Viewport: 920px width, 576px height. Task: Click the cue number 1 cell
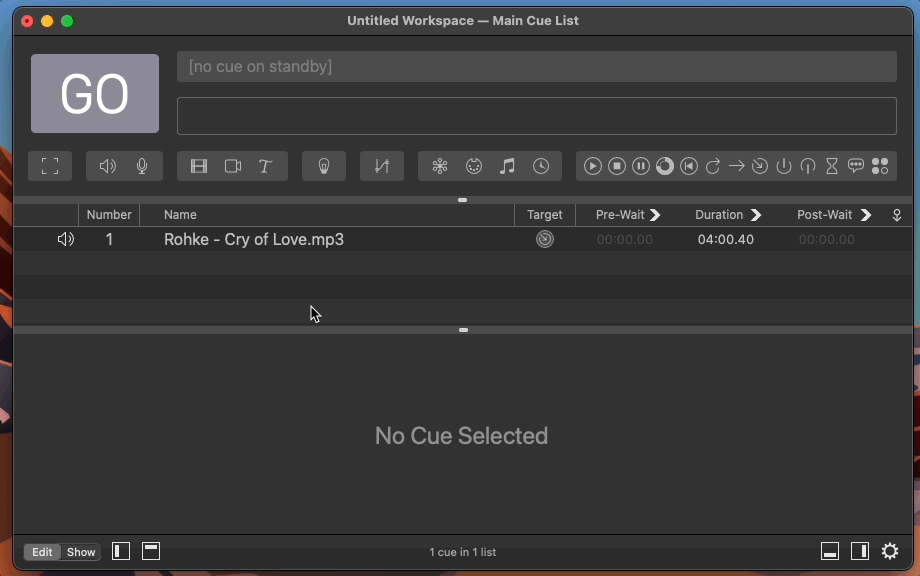109,239
